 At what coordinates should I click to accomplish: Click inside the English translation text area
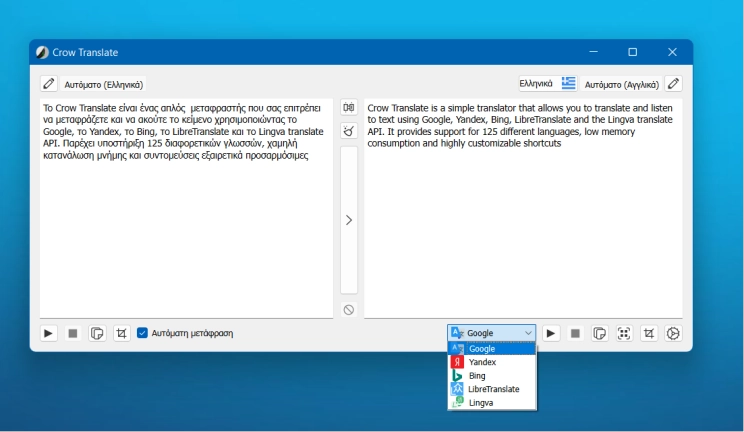pyautogui.click(x=523, y=208)
